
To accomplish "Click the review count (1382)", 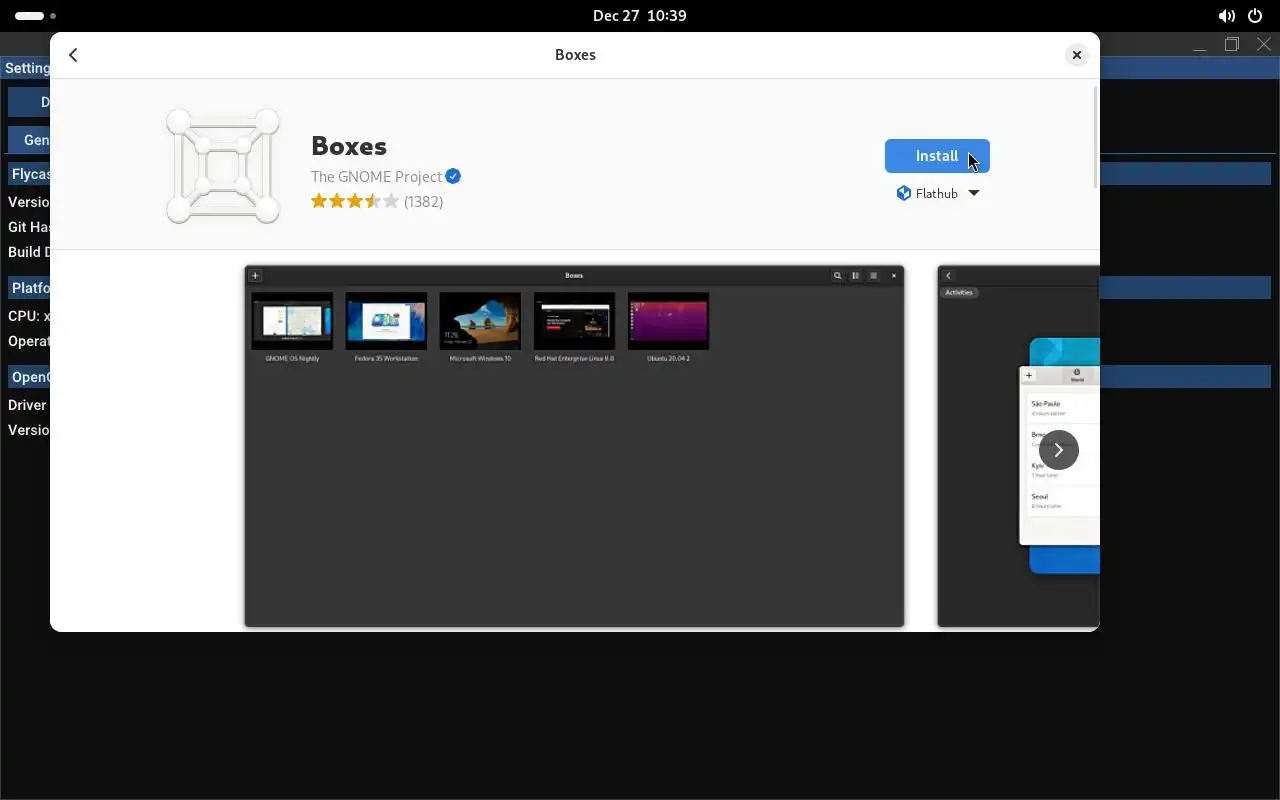I will pyautogui.click(x=423, y=201).
